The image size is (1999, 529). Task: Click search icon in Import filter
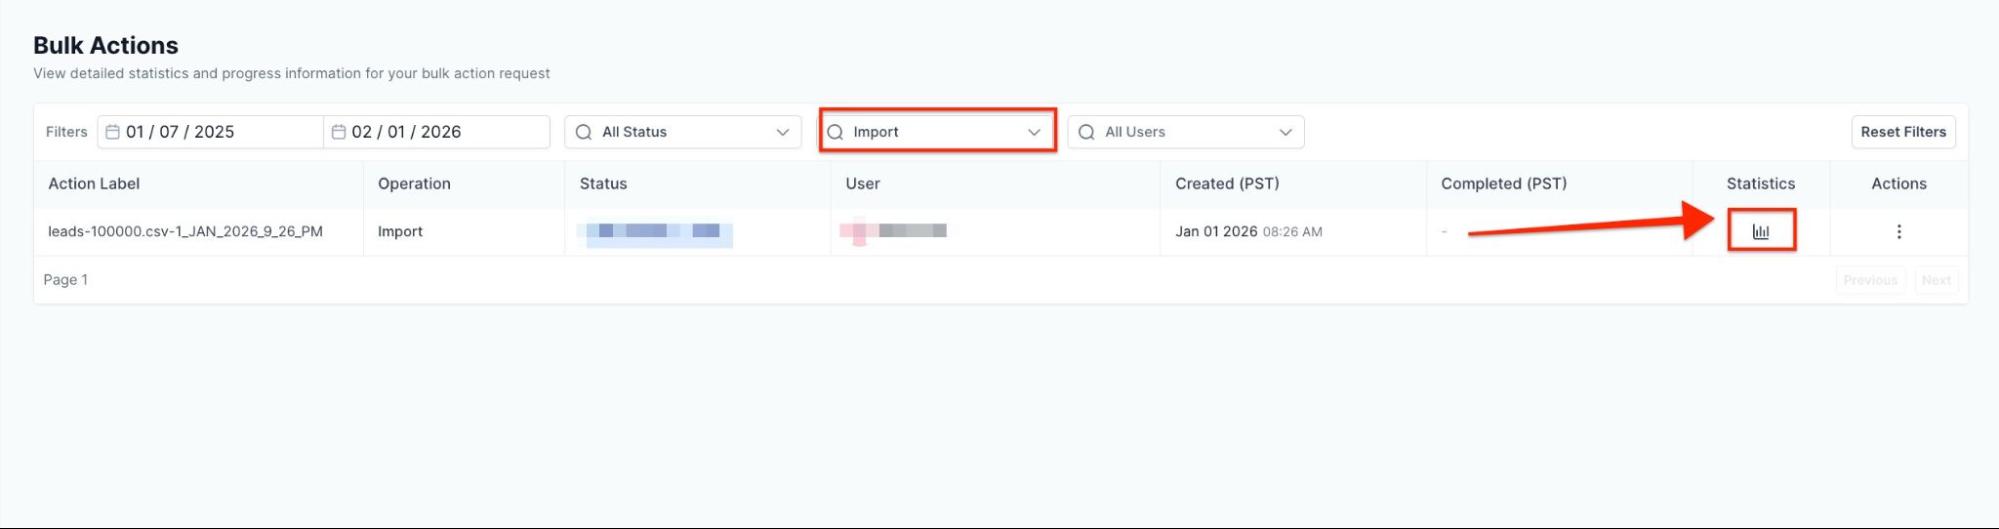(835, 132)
